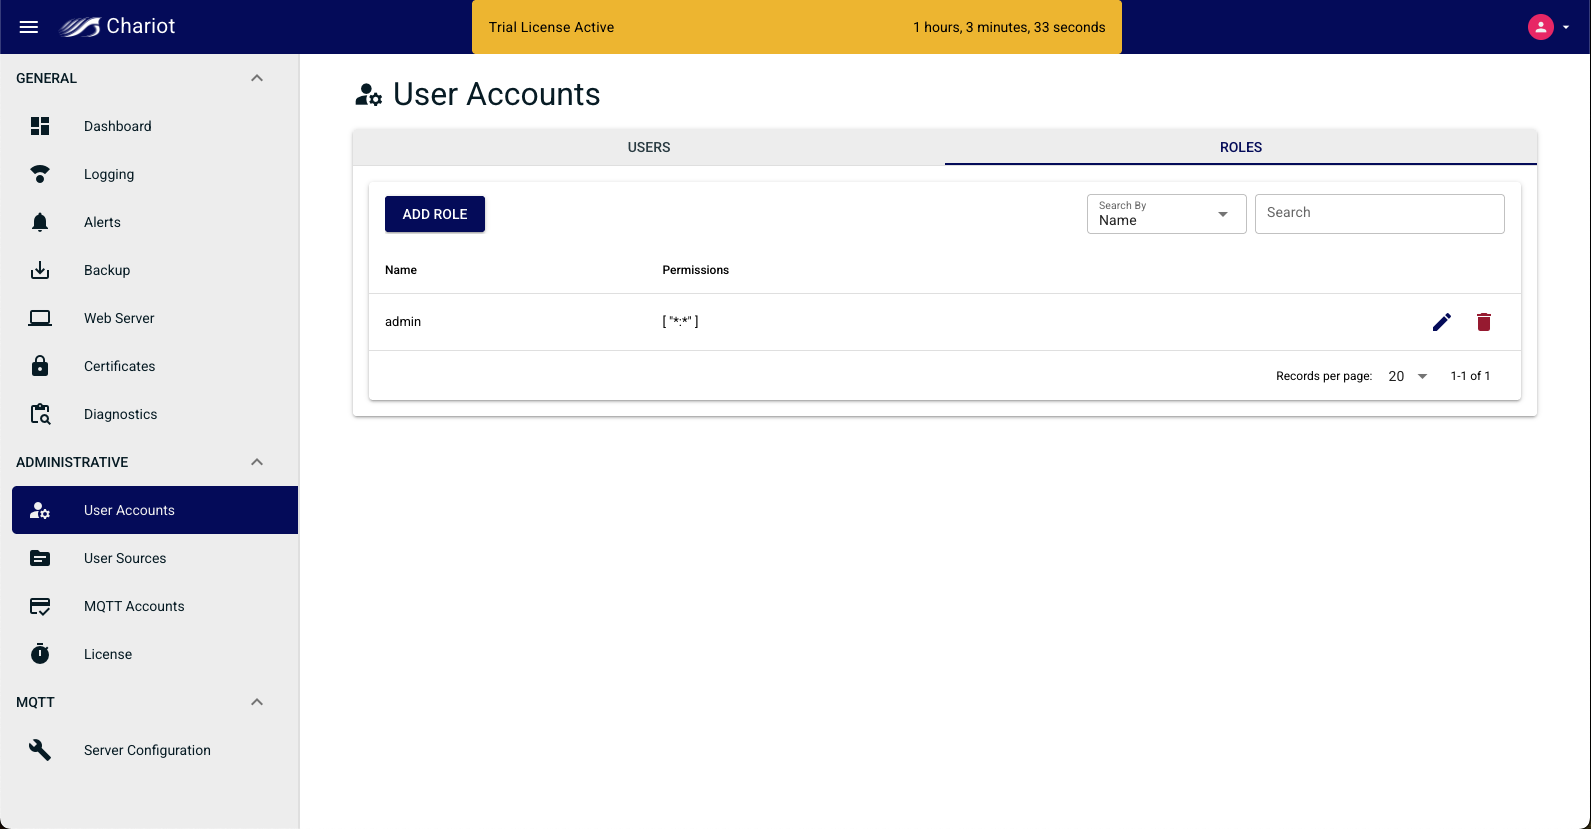Open Alerts via the bell icon
The image size is (1591, 829).
click(x=40, y=222)
